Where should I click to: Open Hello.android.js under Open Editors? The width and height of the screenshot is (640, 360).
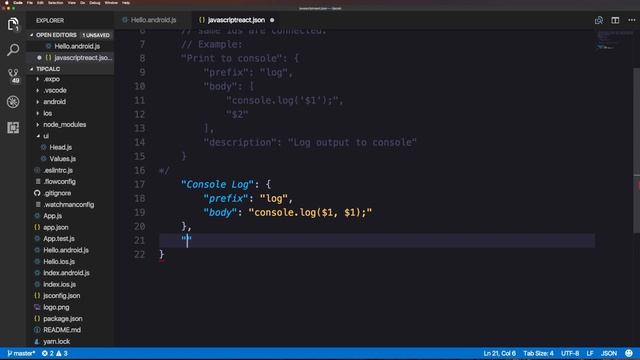coord(77,47)
